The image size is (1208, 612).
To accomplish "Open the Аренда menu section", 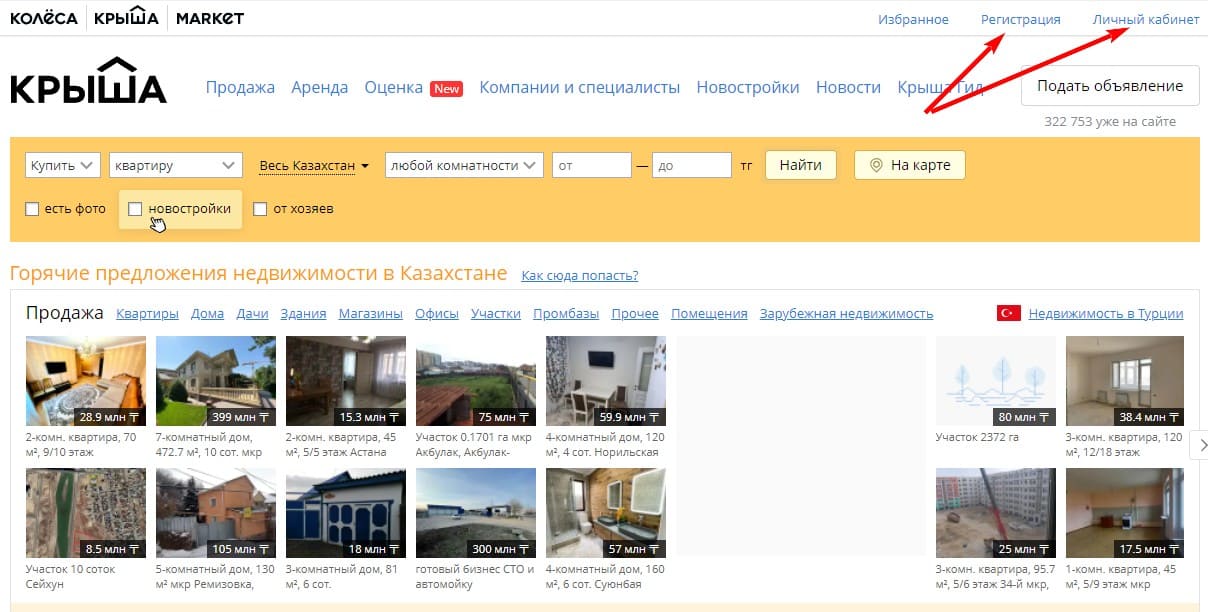I will coord(319,87).
